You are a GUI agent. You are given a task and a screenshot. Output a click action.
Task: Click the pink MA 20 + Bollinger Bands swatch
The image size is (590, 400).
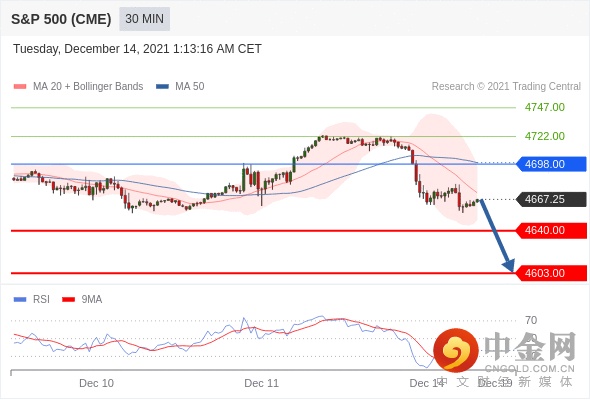pyautogui.click(x=20, y=87)
